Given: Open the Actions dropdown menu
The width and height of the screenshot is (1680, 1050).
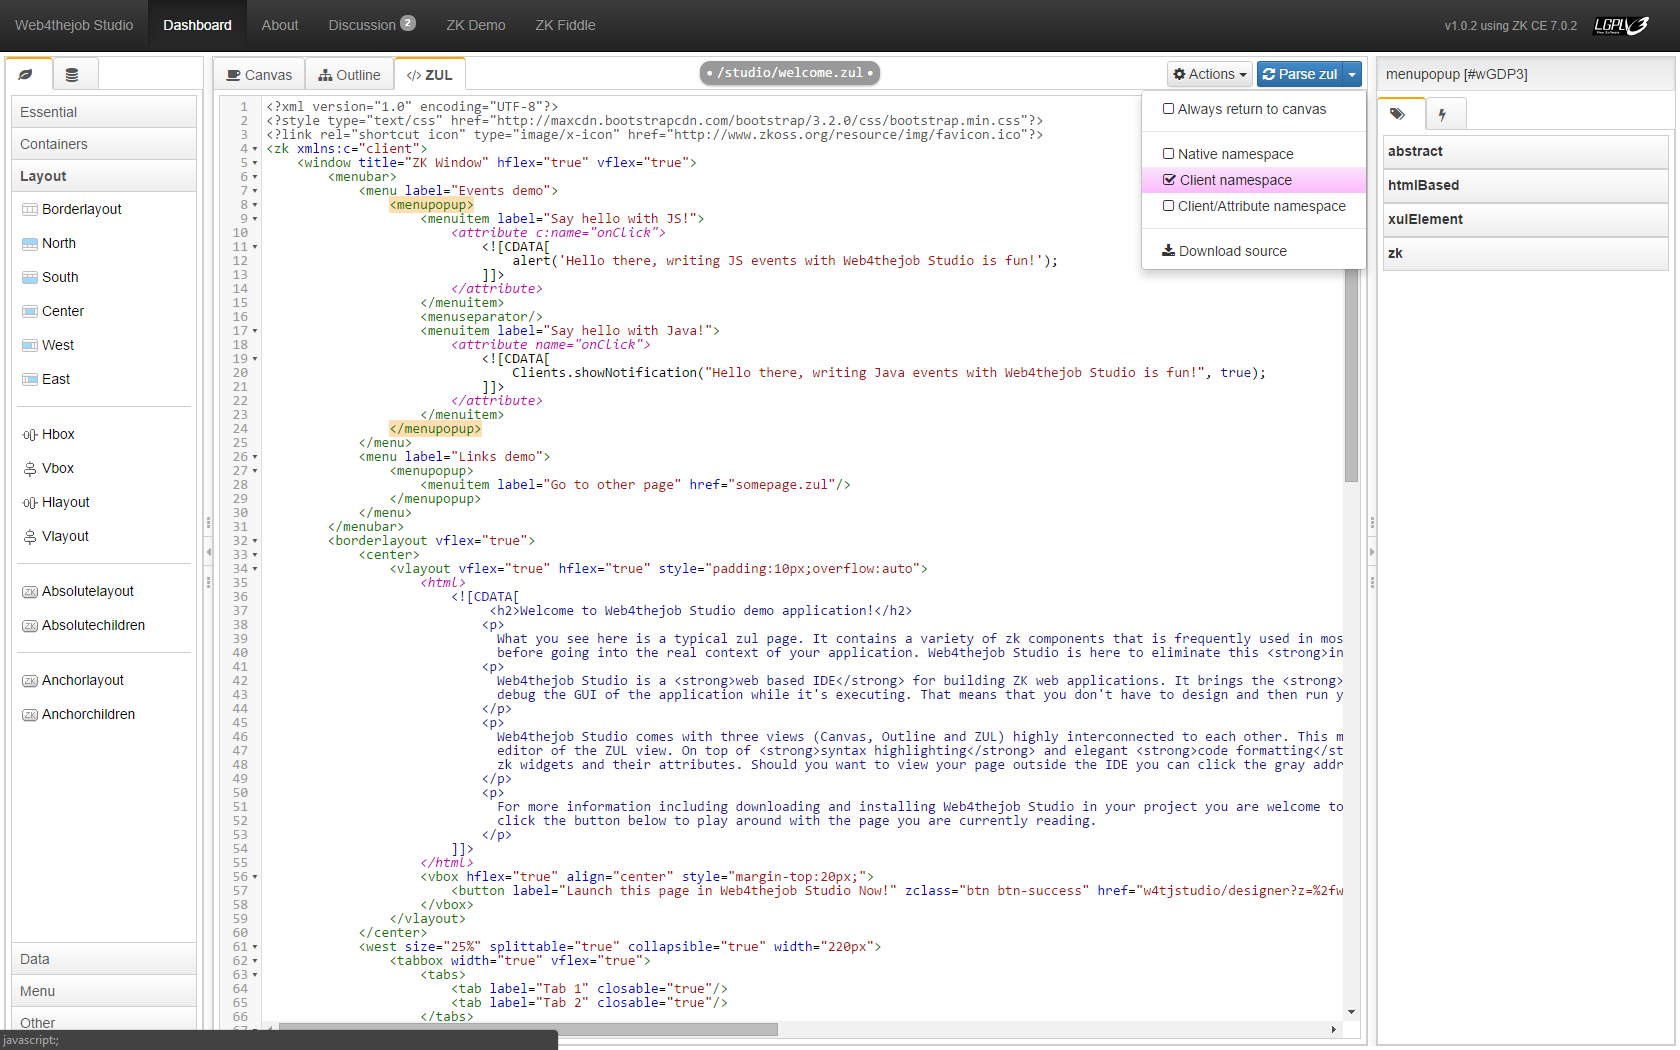Looking at the screenshot, I should pyautogui.click(x=1209, y=74).
